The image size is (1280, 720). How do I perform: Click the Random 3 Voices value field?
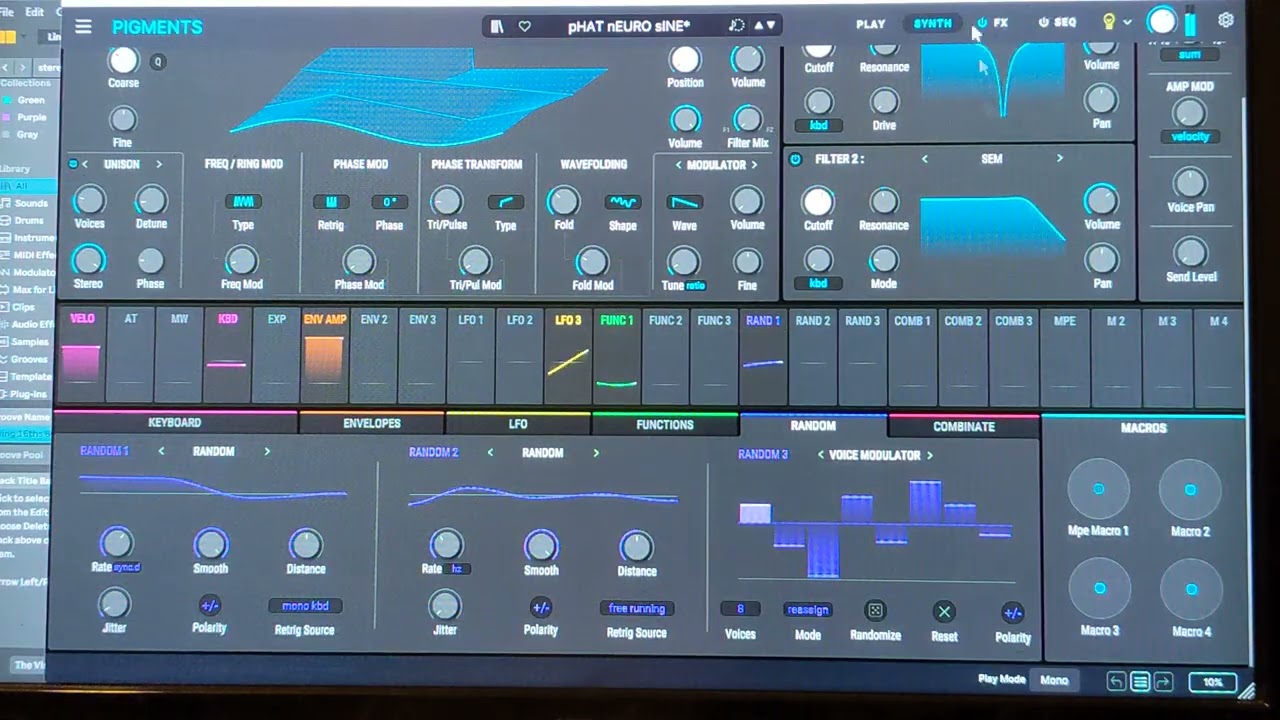740,610
